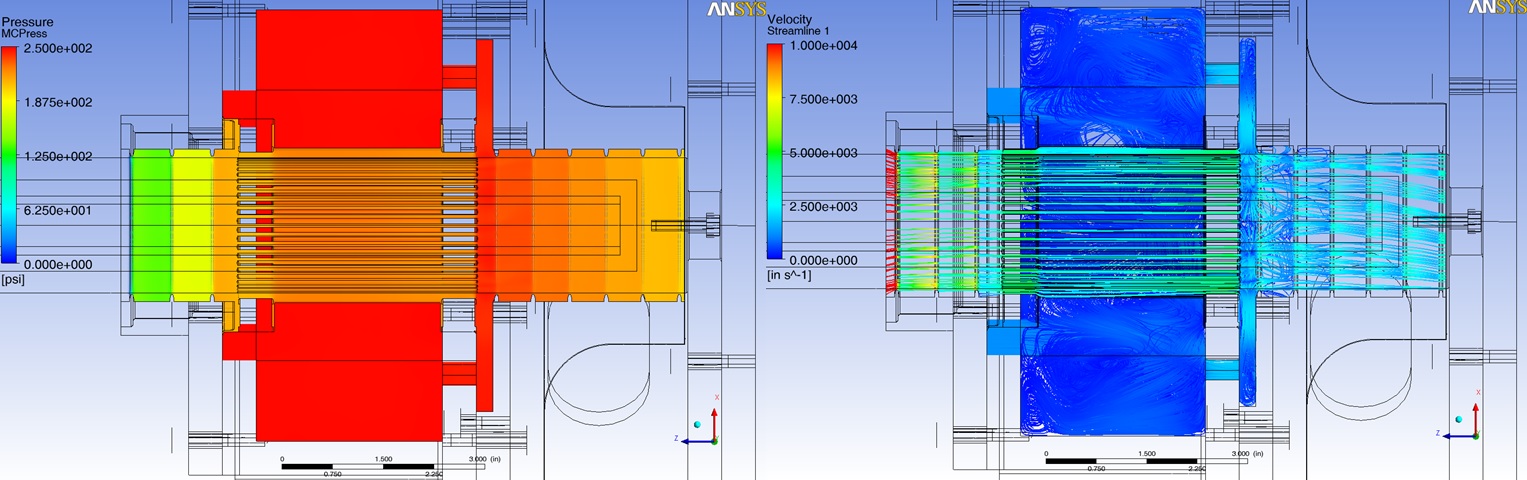Select the Pressure legend title
1527x480 pixels.
27,21
